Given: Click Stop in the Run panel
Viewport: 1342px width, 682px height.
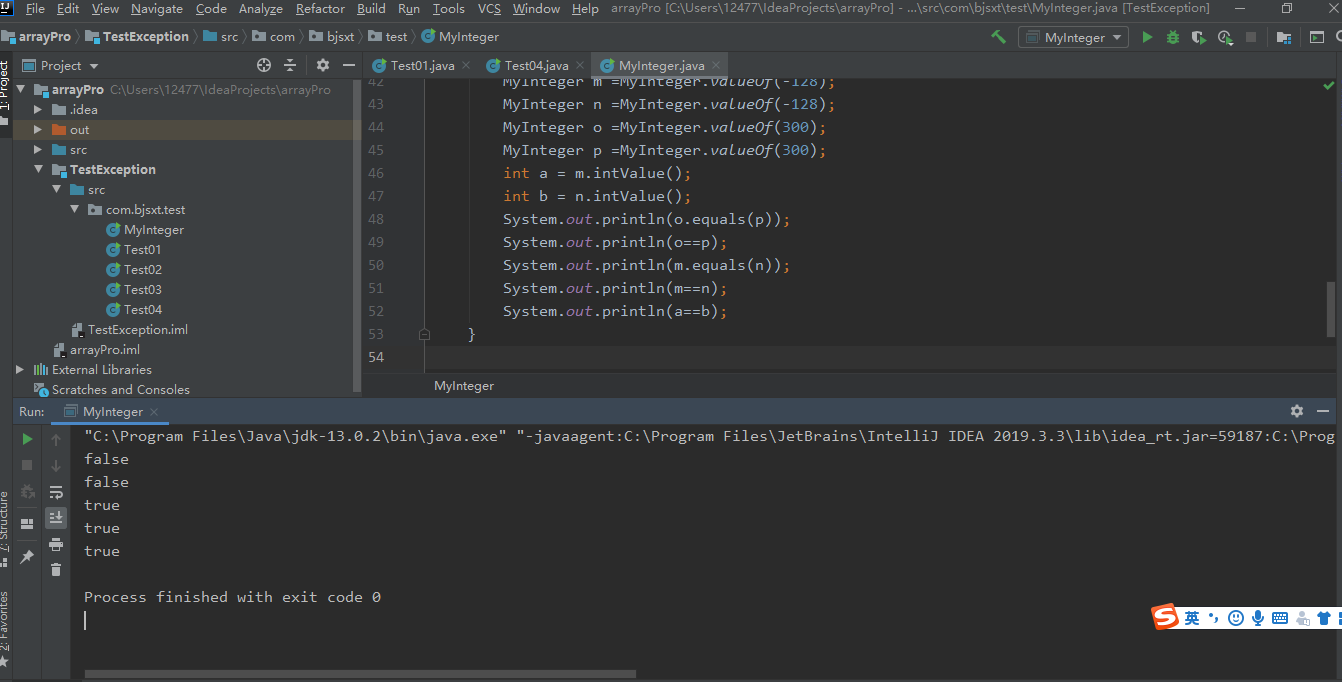Looking at the screenshot, I should 27,465.
